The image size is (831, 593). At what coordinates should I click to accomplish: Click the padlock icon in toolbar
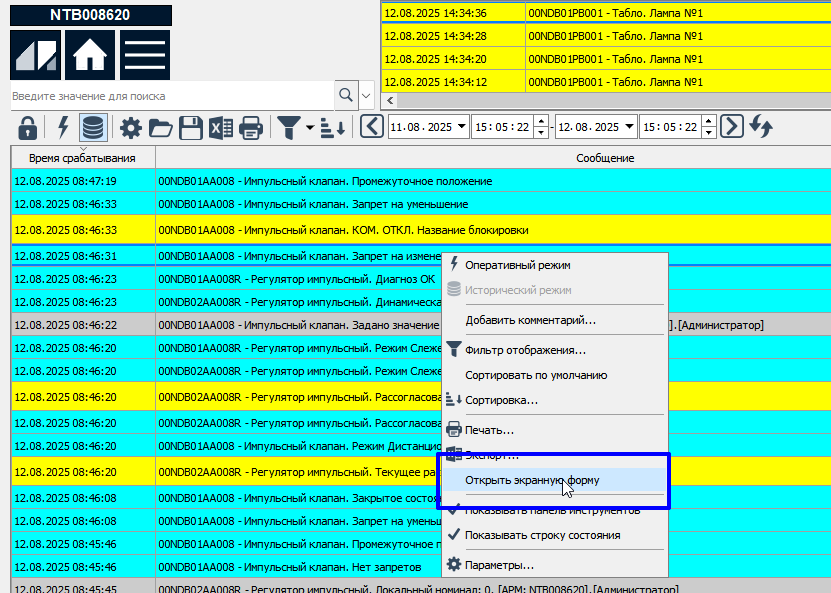[28, 127]
